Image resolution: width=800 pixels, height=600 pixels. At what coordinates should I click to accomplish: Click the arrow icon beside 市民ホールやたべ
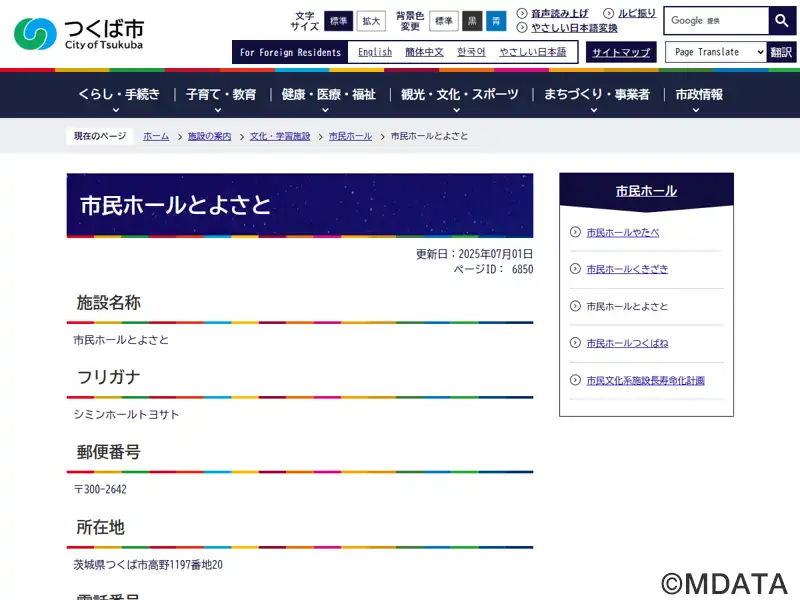(575, 232)
